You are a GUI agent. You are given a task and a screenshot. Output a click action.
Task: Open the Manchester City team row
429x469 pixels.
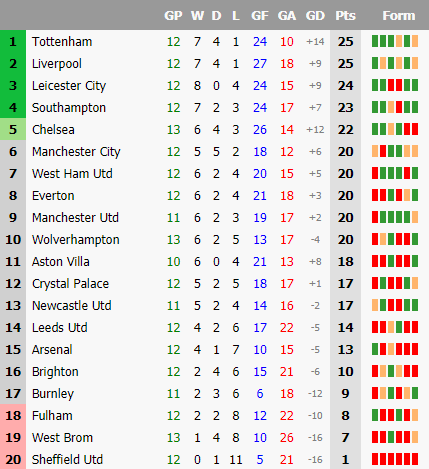coord(214,152)
